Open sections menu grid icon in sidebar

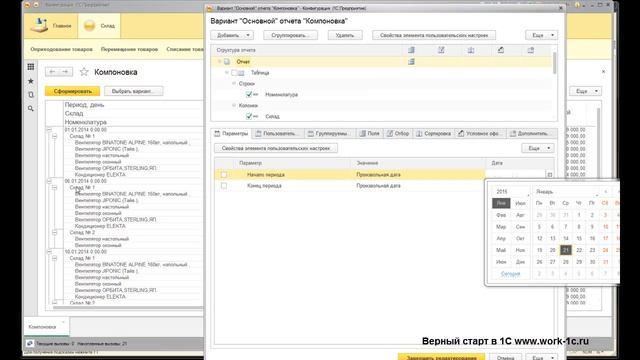tap(31, 67)
